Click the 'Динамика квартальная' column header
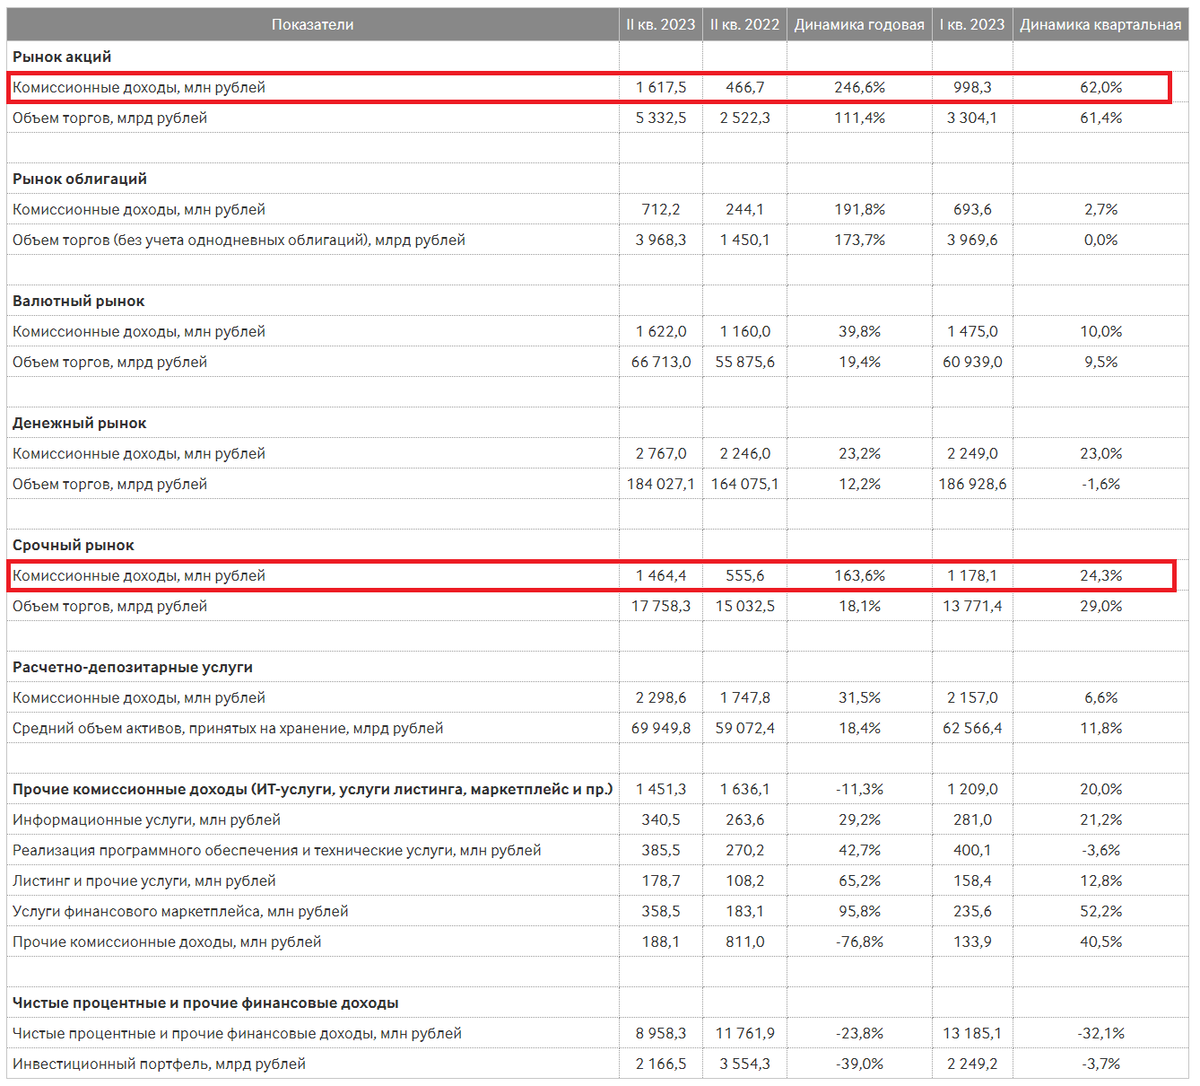The image size is (1200, 1086). [x=1101, y=25]
